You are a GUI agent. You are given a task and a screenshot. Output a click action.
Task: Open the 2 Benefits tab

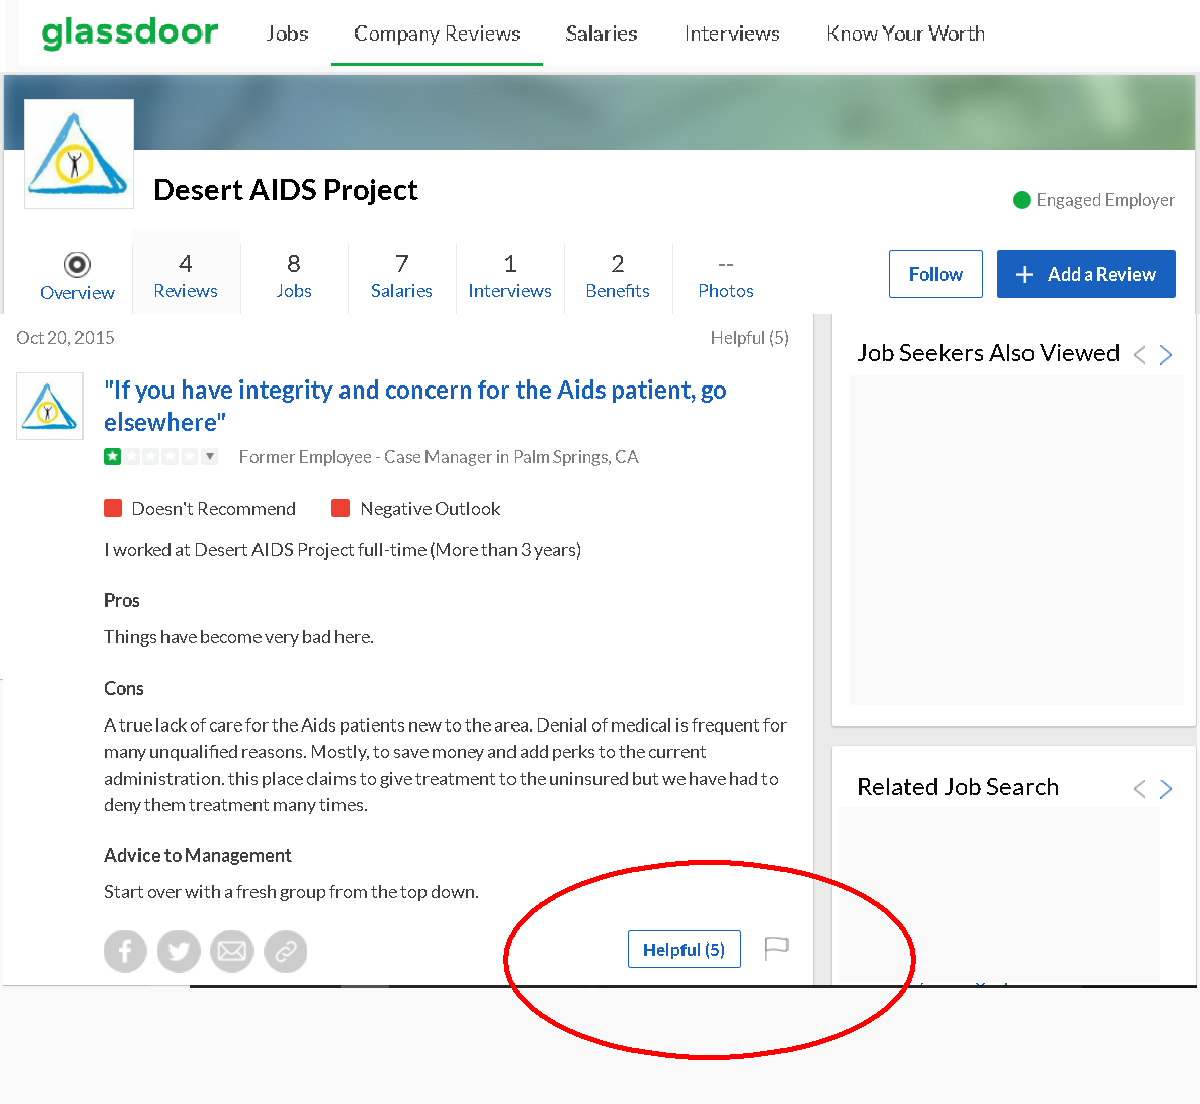tap(618, 276)
